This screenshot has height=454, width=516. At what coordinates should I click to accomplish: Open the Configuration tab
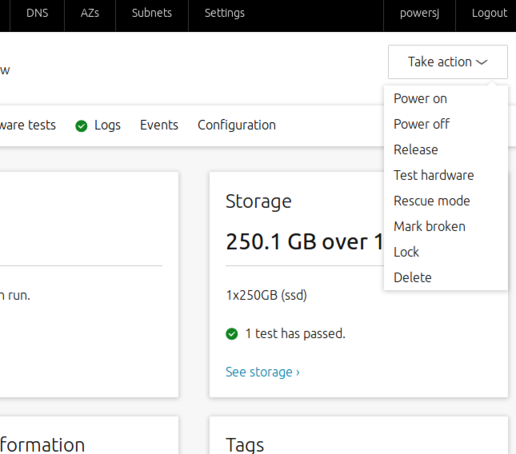237,125
